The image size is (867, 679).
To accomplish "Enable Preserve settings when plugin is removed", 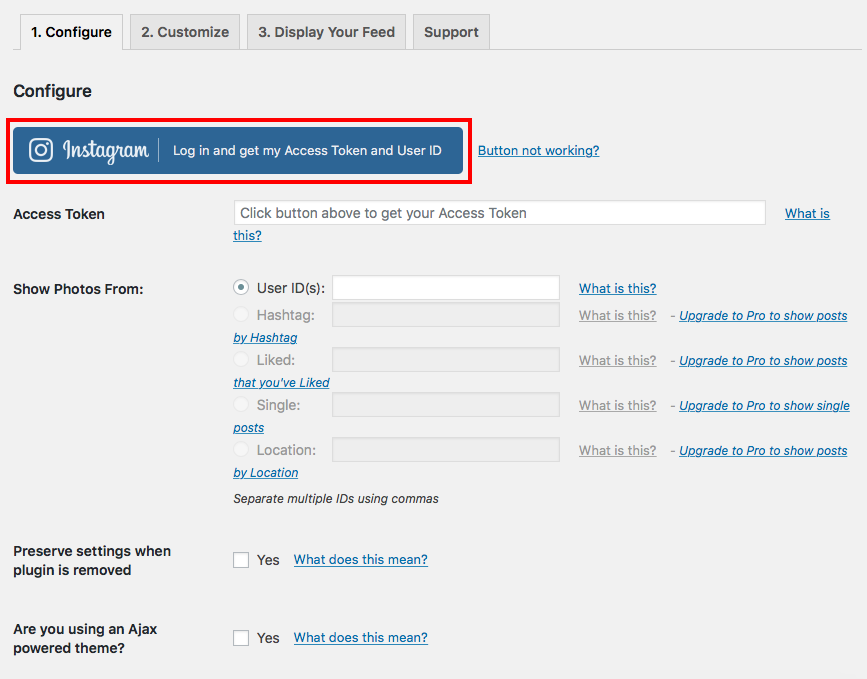I will pyautogui.click(x=241, y=560).
